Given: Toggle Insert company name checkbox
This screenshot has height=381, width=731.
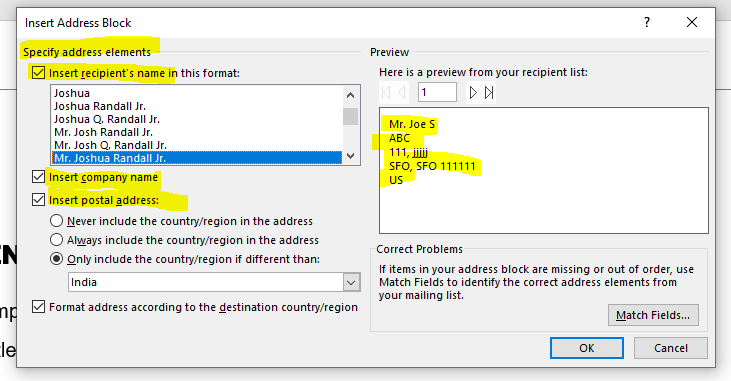Looking at the screenshot, I should [38, 177].
